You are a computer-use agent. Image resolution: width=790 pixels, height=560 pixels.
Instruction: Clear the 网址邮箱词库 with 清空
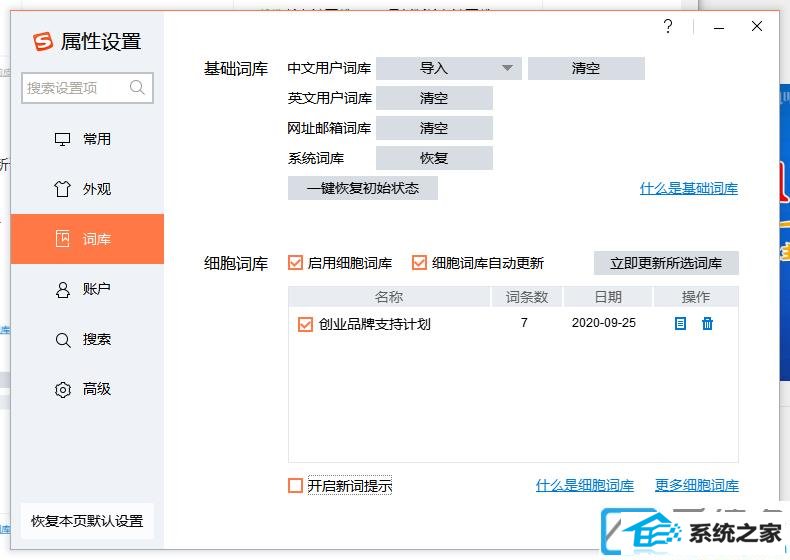tap(434, 128)
